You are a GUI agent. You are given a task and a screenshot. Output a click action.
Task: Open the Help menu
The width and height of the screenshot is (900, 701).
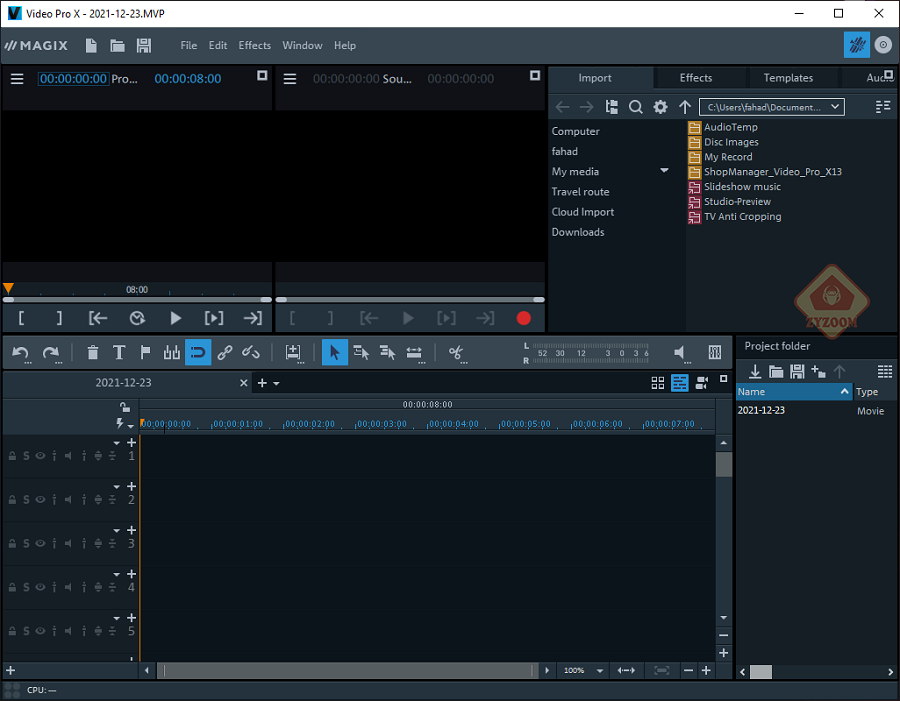pyautogui.click(x=344, y=45)
